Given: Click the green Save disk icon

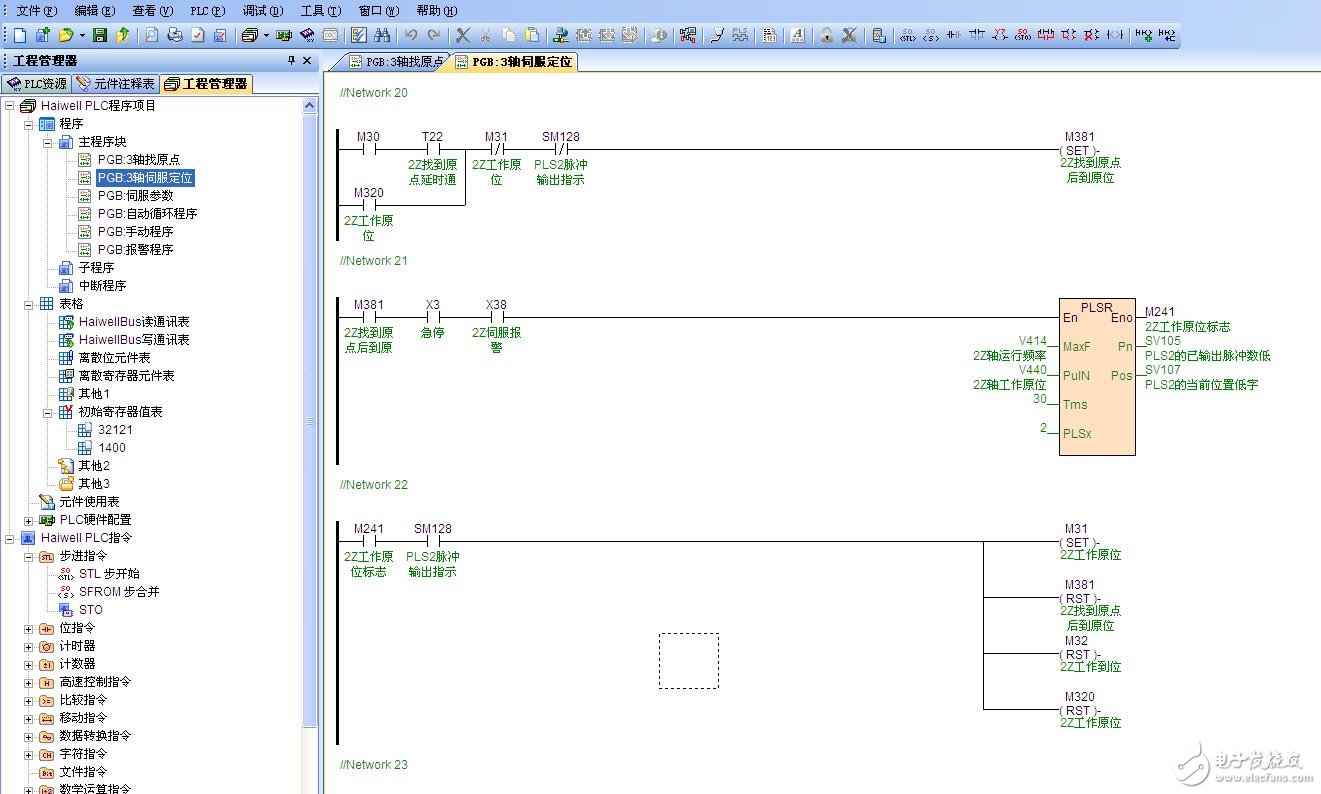Looking at the screenshot, I should tap(100, 35).
